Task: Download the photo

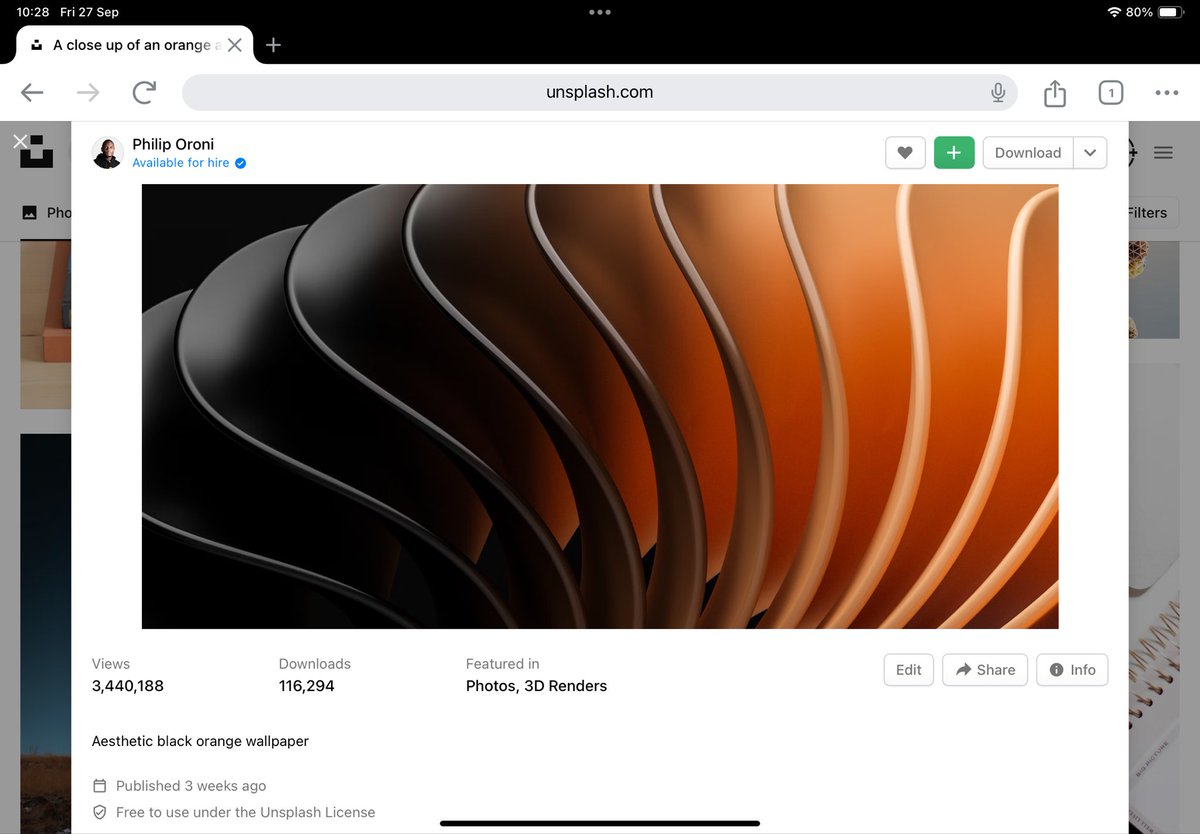Action: [1028, 153]
